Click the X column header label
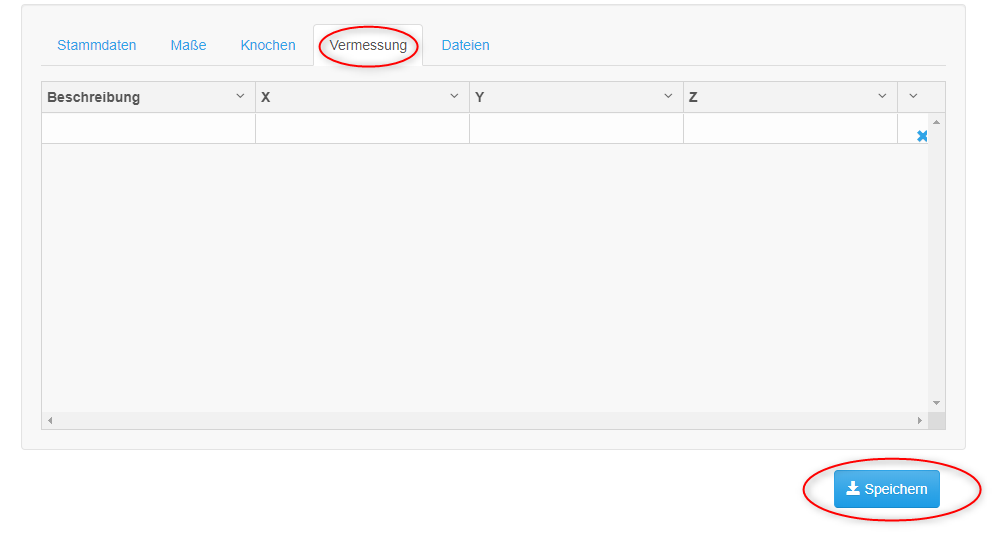Screen dimensions: 1008x538 pos(266,97)
